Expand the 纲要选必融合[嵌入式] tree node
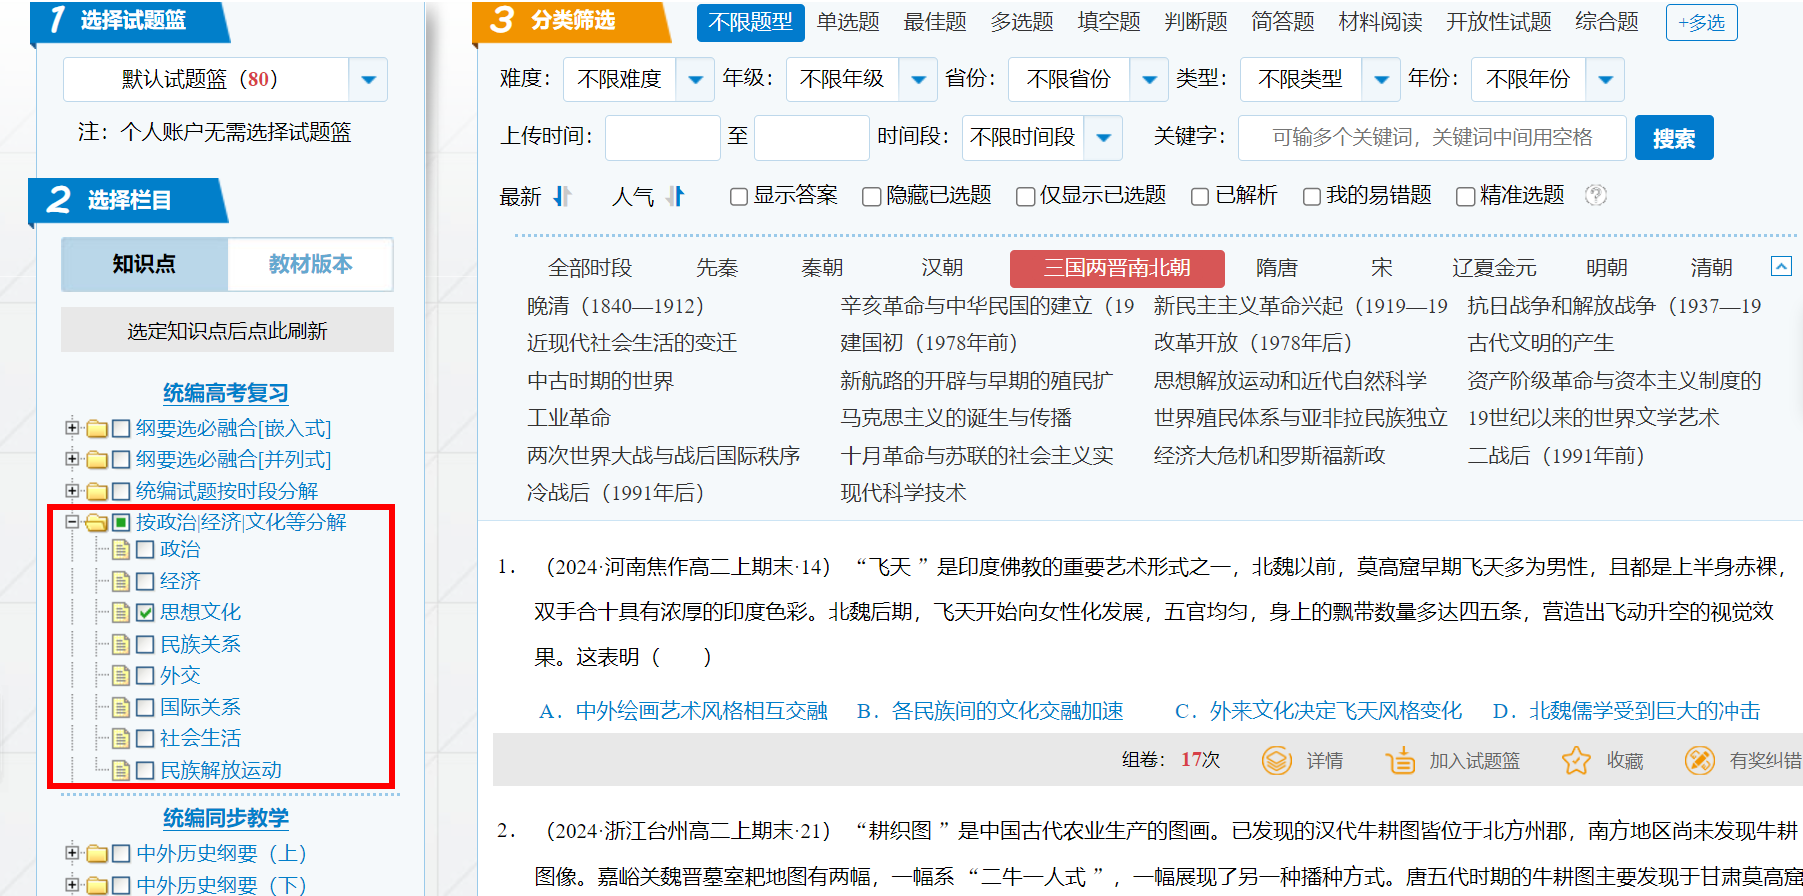 72,428
